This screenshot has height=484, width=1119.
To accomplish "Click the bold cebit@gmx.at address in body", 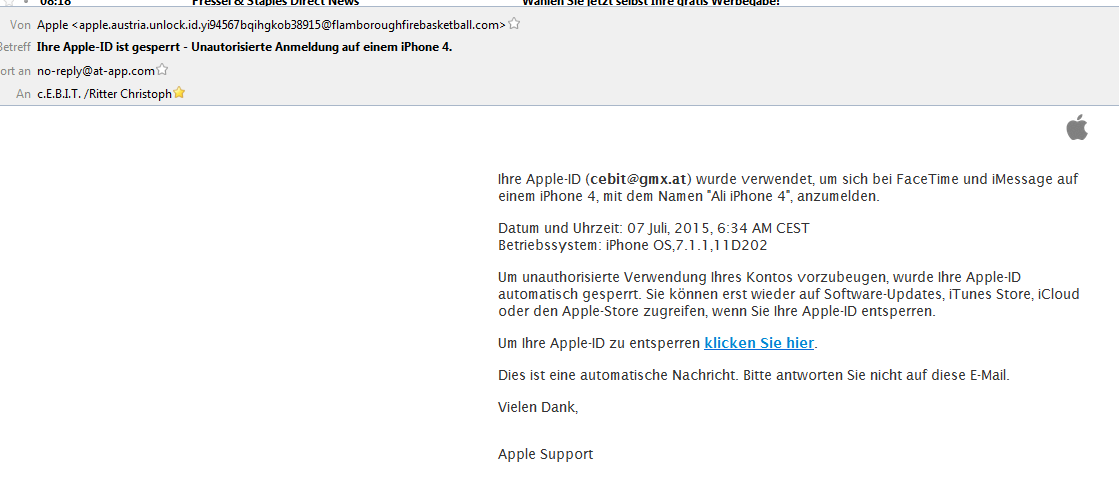I will (x=638, y=179).
